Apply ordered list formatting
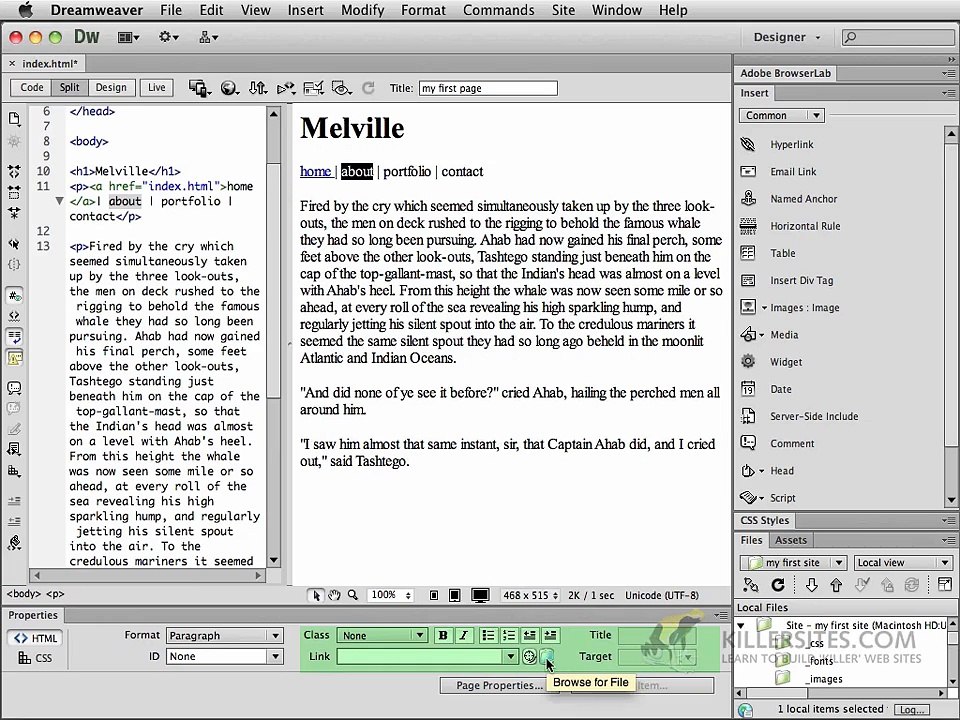The width and height of the screenshot is (960, 720). 509,636
